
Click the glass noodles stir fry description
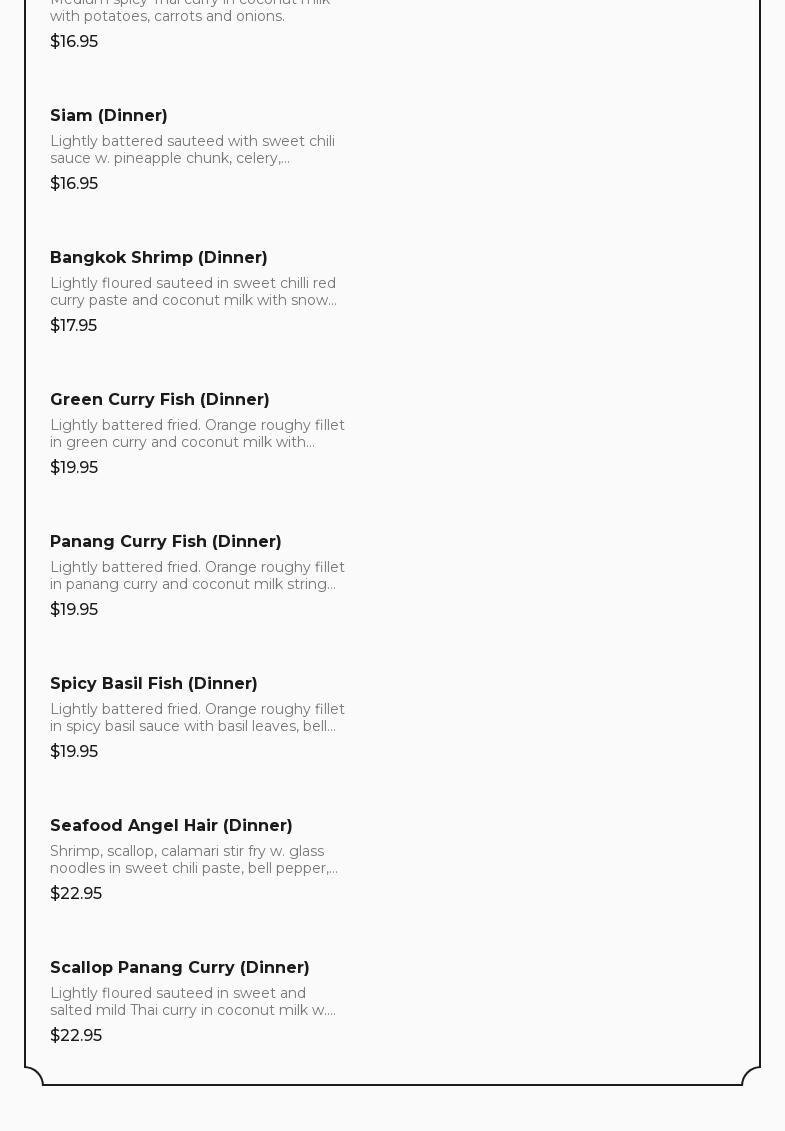(194, 860)
